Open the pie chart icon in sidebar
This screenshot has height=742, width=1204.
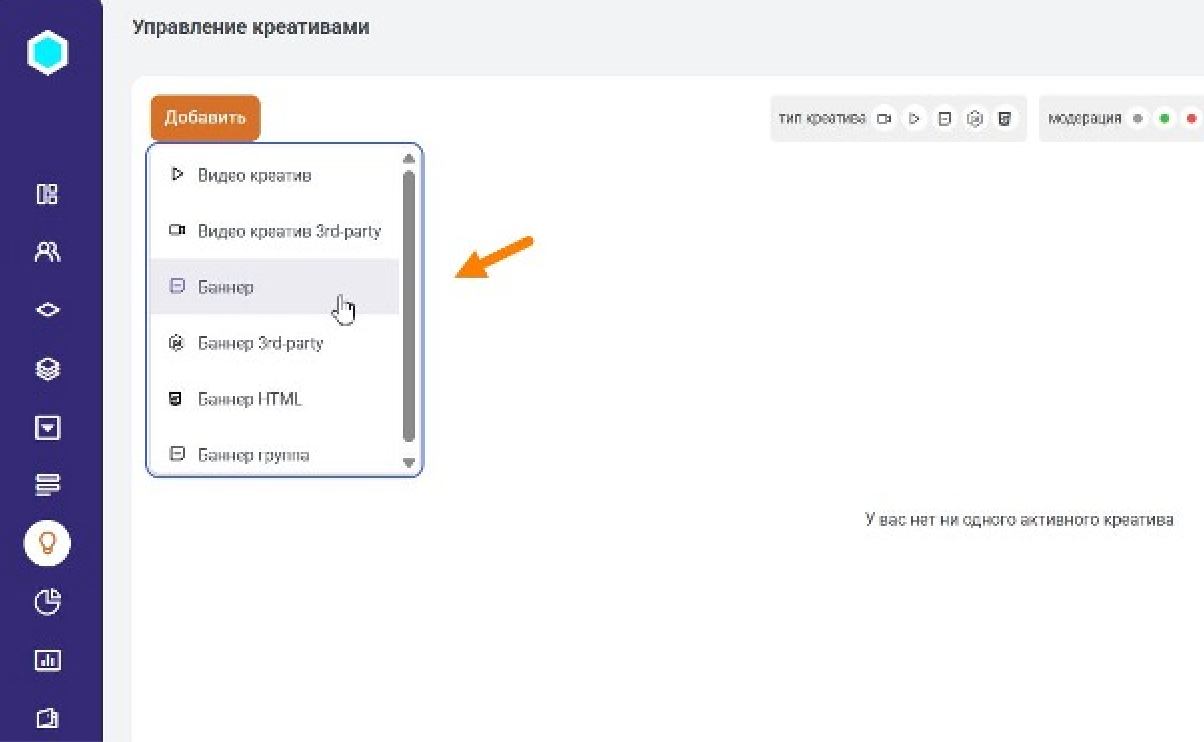[47, 602]
